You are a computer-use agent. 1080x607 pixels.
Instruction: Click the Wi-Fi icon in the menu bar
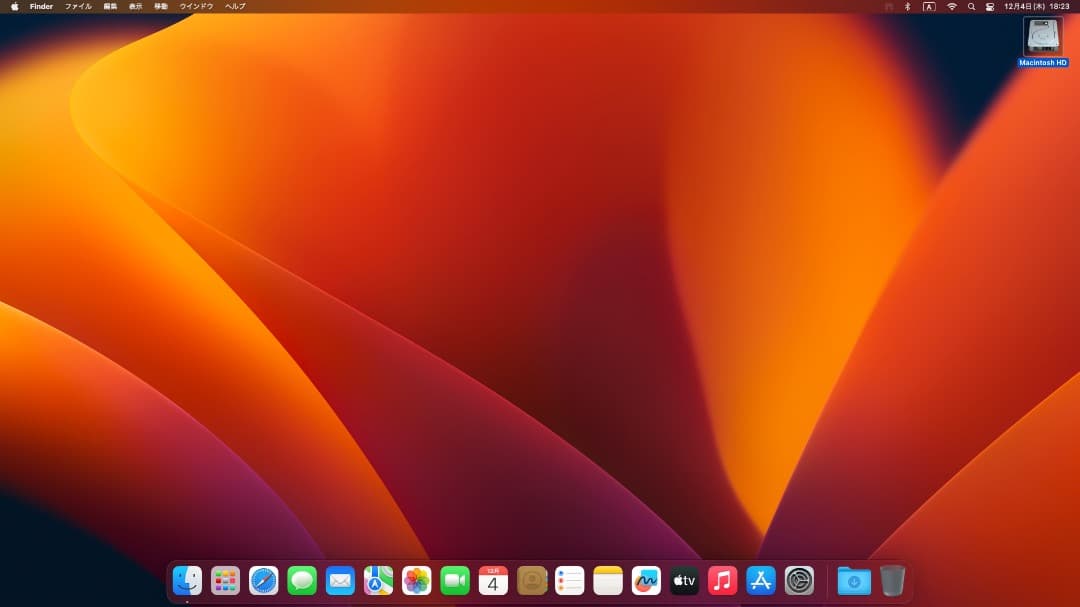pyautogui.click(x=950, y=6)
